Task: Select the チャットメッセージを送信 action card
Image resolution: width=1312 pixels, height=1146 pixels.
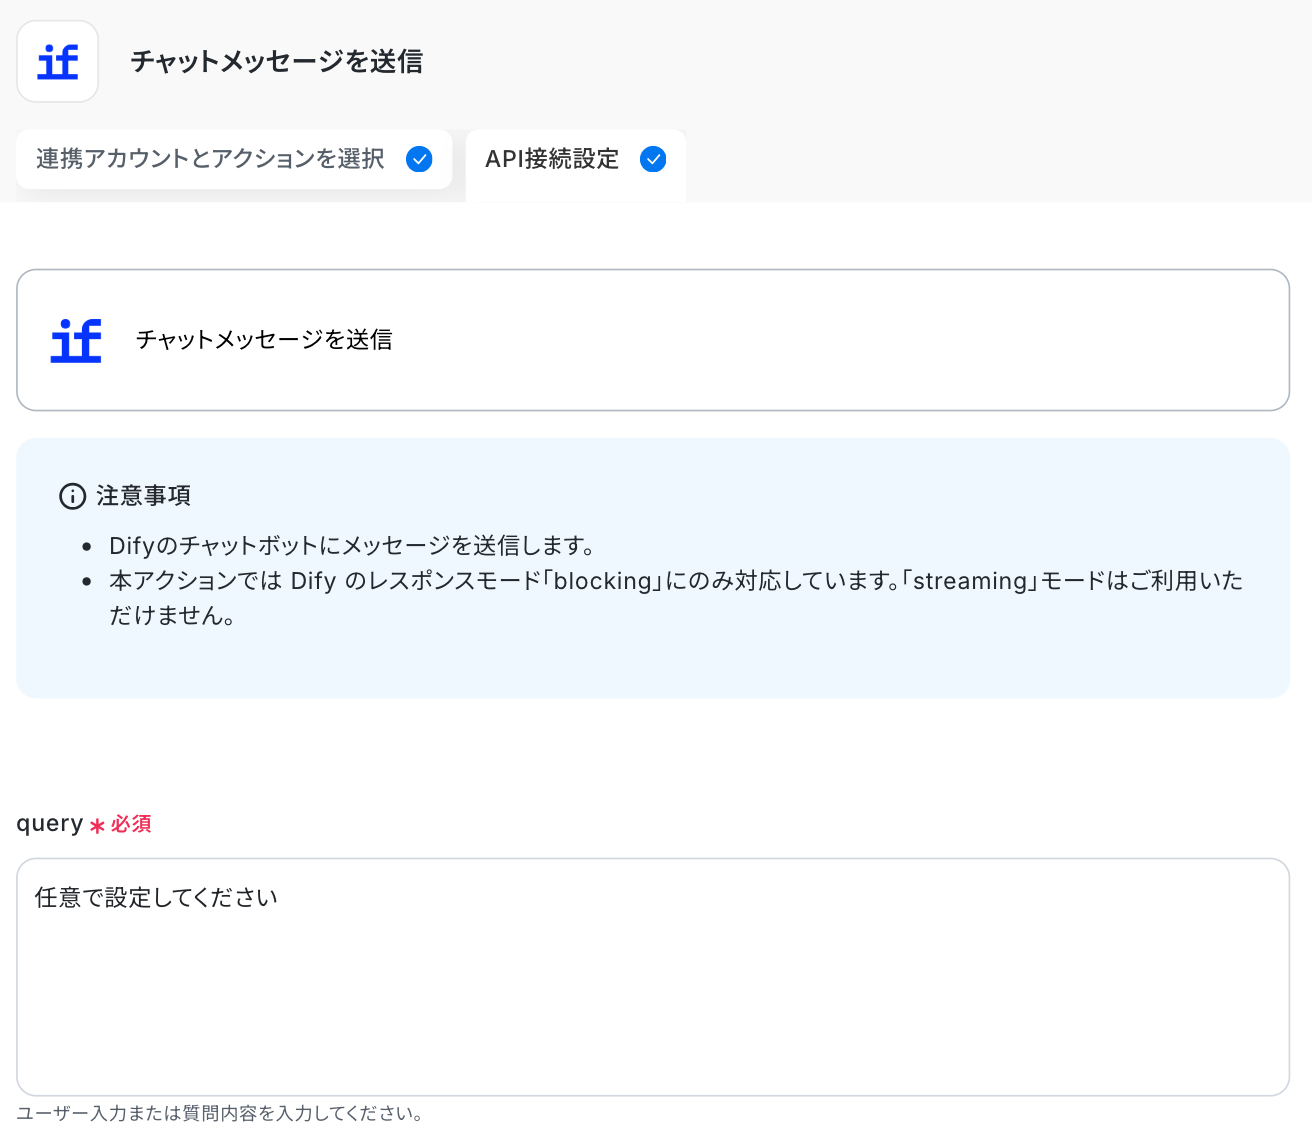Action: 653,340
